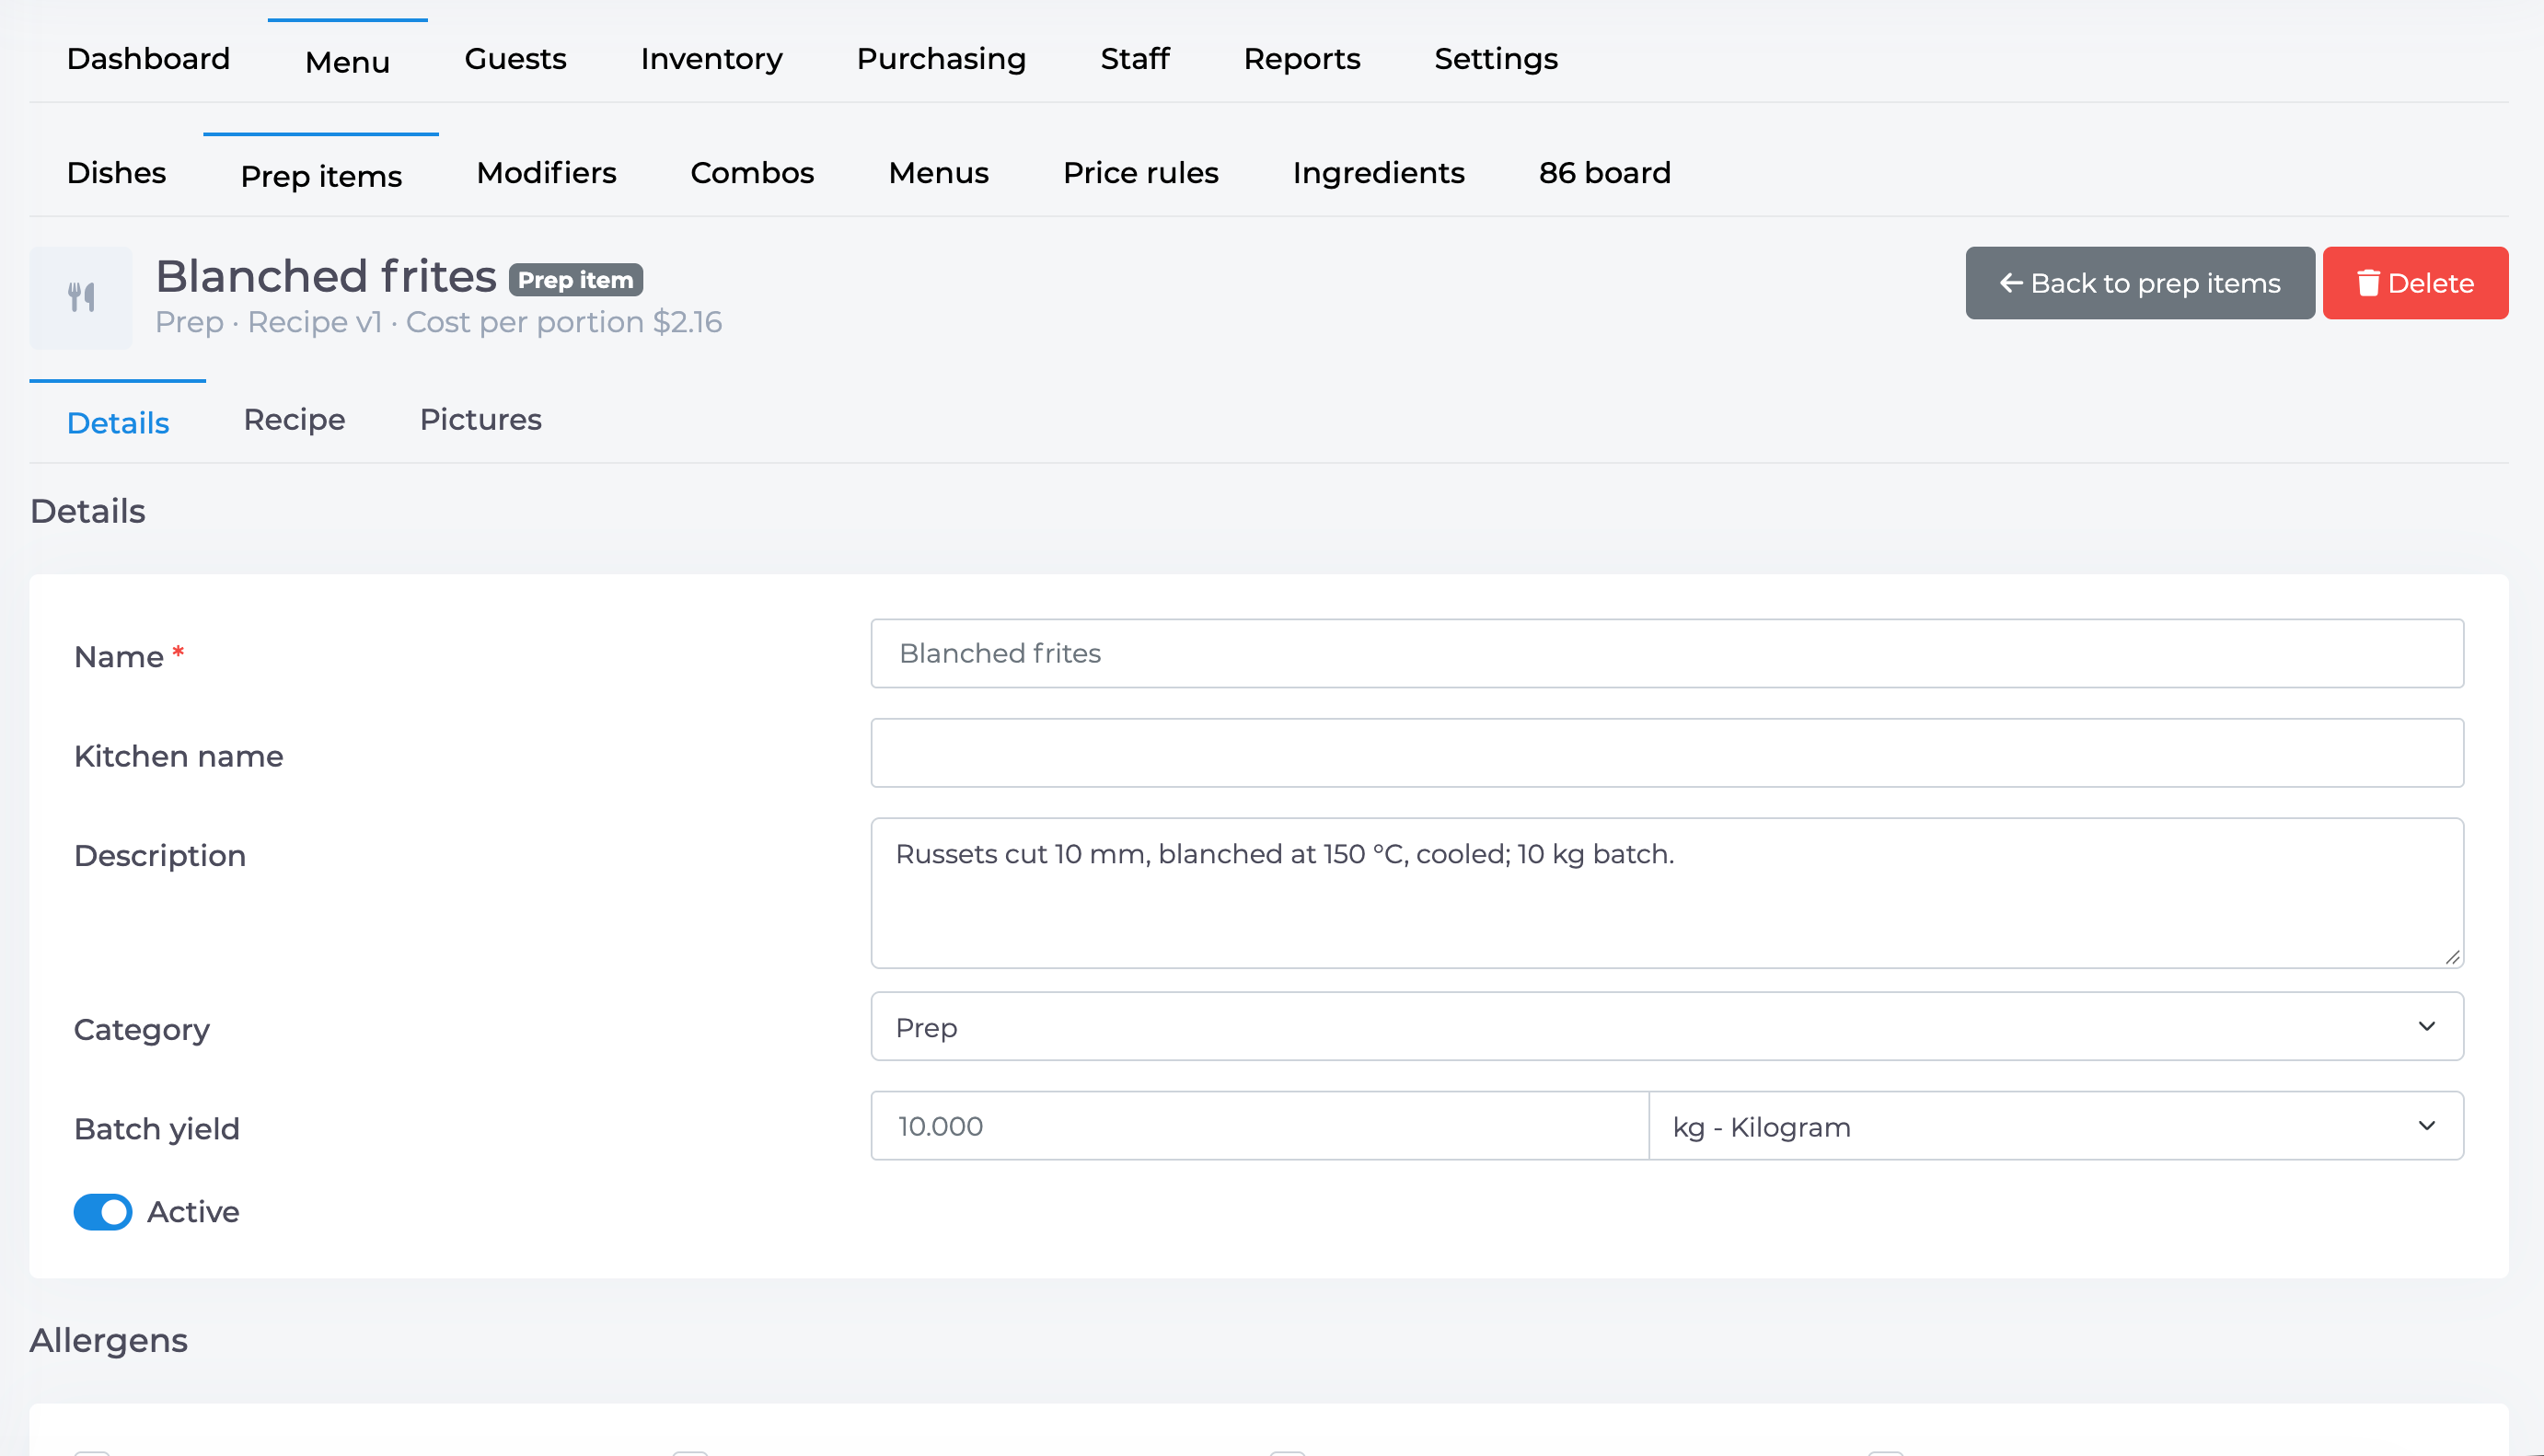Switch to the Inventory main tab
The image size is (2544, 1456).
(711, 59)
